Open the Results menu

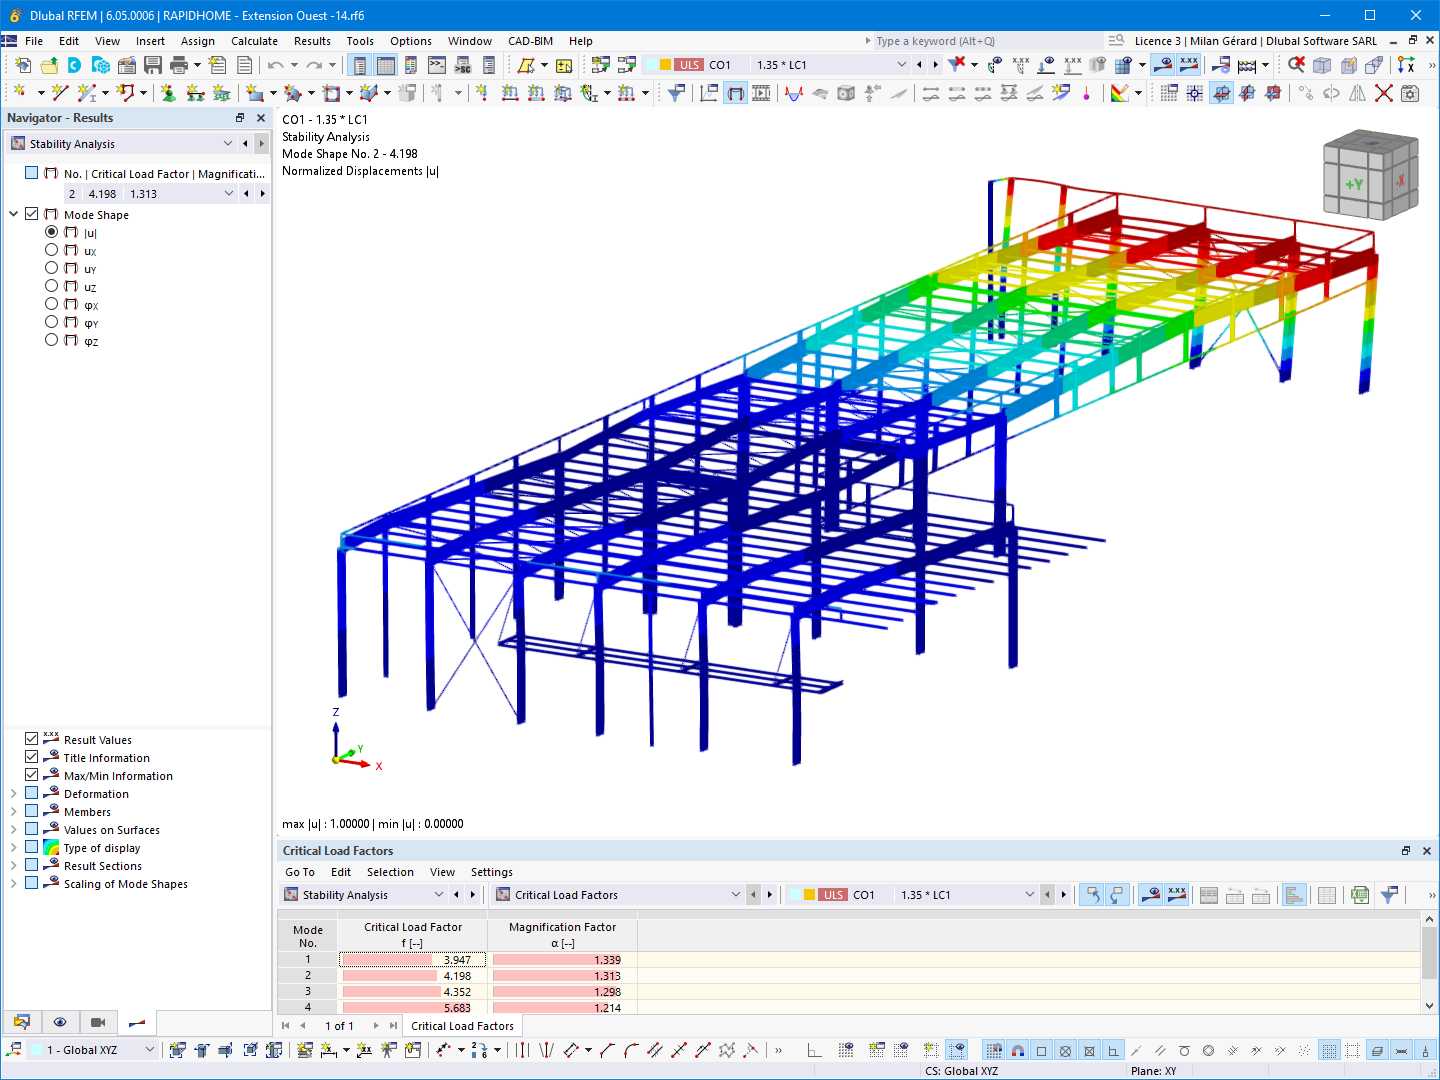coord(312,41)
